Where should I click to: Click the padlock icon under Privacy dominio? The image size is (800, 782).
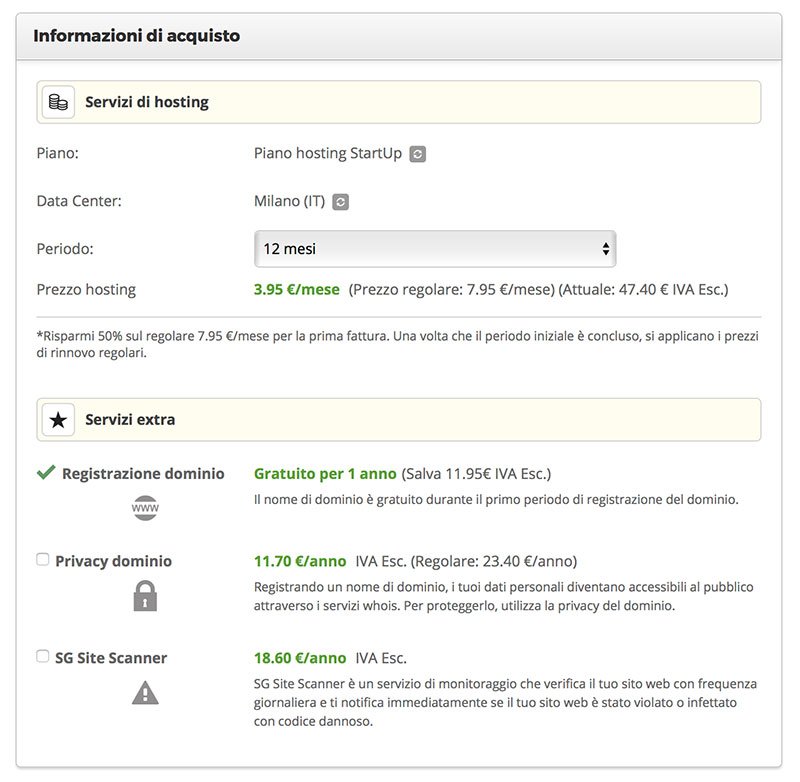(x=145, y=595)
